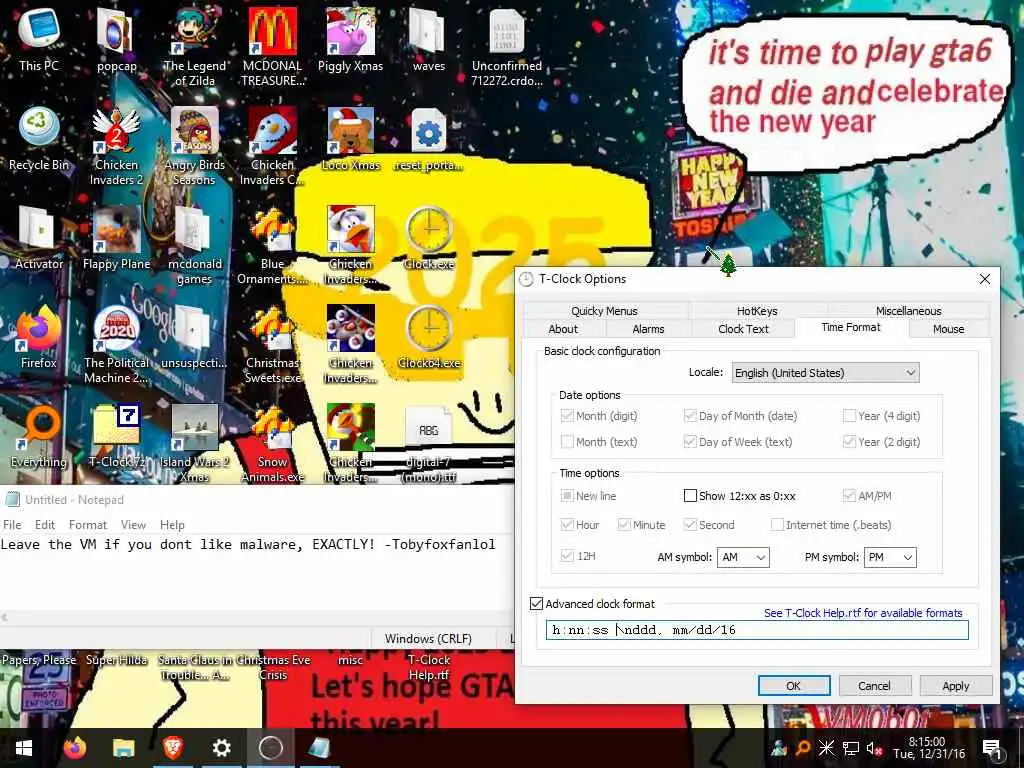Open The Political Machine 2020 shortcut
Viewport: 1024px width, 768px height.
(x=116, y=344)
